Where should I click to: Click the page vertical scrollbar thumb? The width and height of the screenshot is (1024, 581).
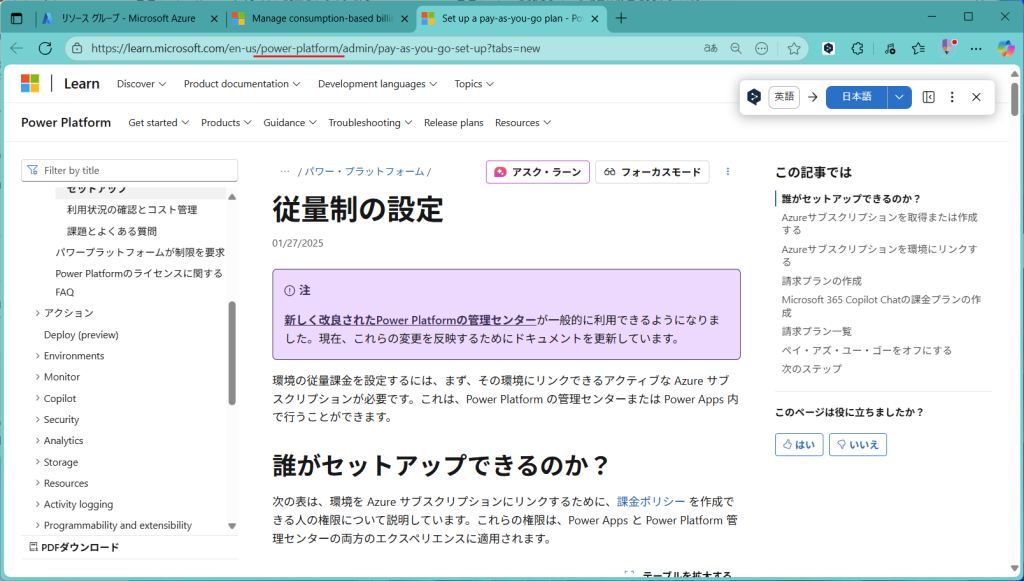click(1014, 99)
